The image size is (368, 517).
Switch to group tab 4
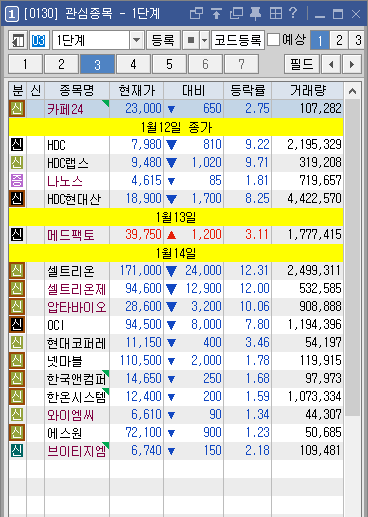click(133, 64)
